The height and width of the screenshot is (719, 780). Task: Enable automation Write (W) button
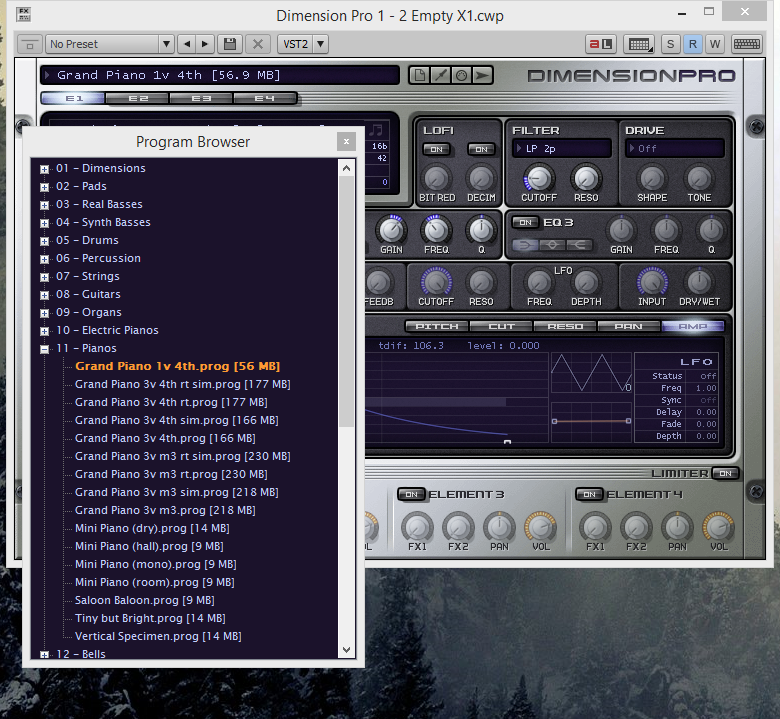click(x=715, y=44)
